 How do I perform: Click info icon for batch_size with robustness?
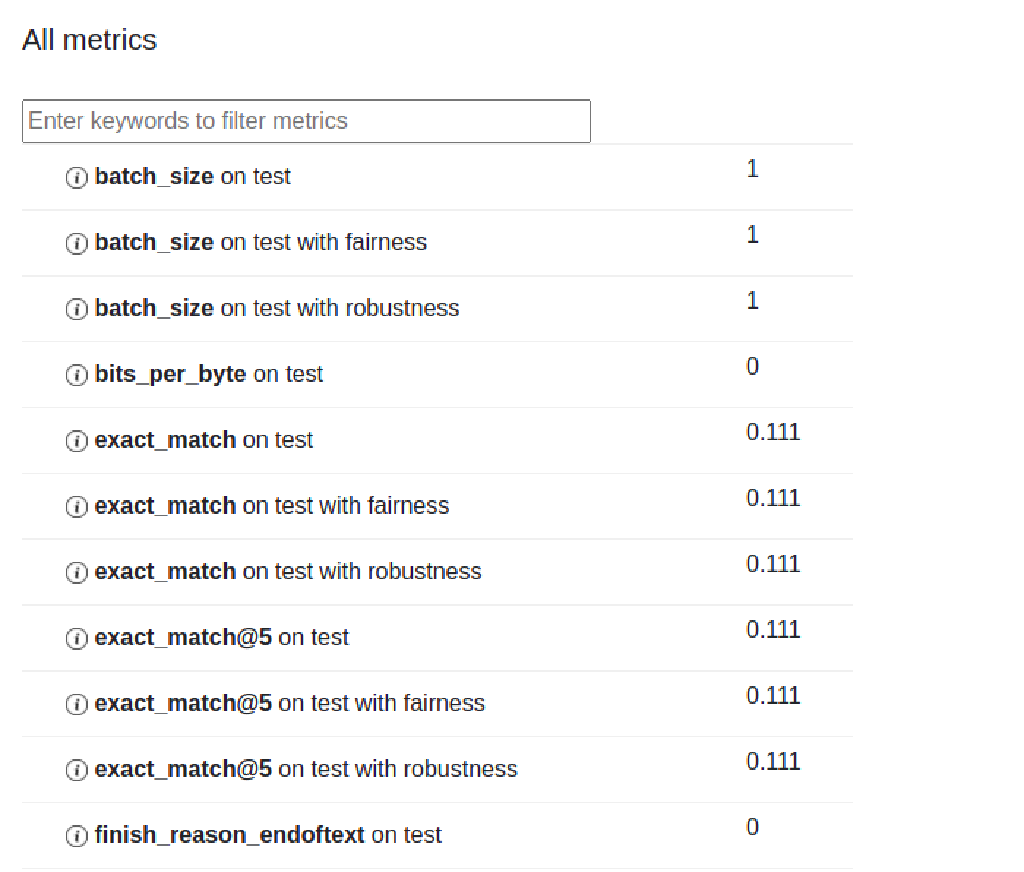76,309
